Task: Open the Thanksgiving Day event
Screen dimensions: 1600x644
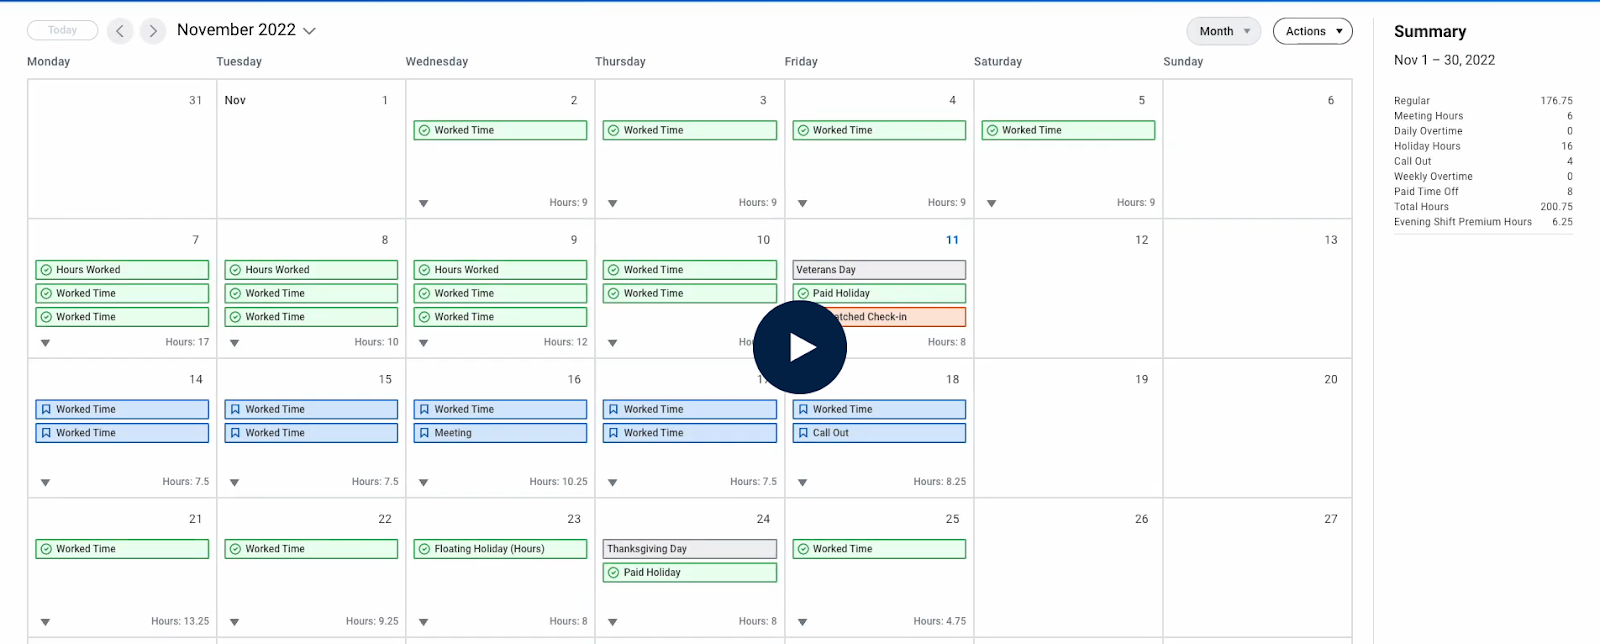Action: point(690,549)
